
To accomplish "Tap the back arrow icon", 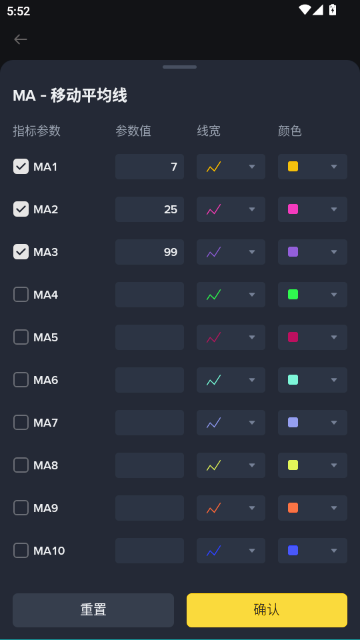I will pos(20,39).
